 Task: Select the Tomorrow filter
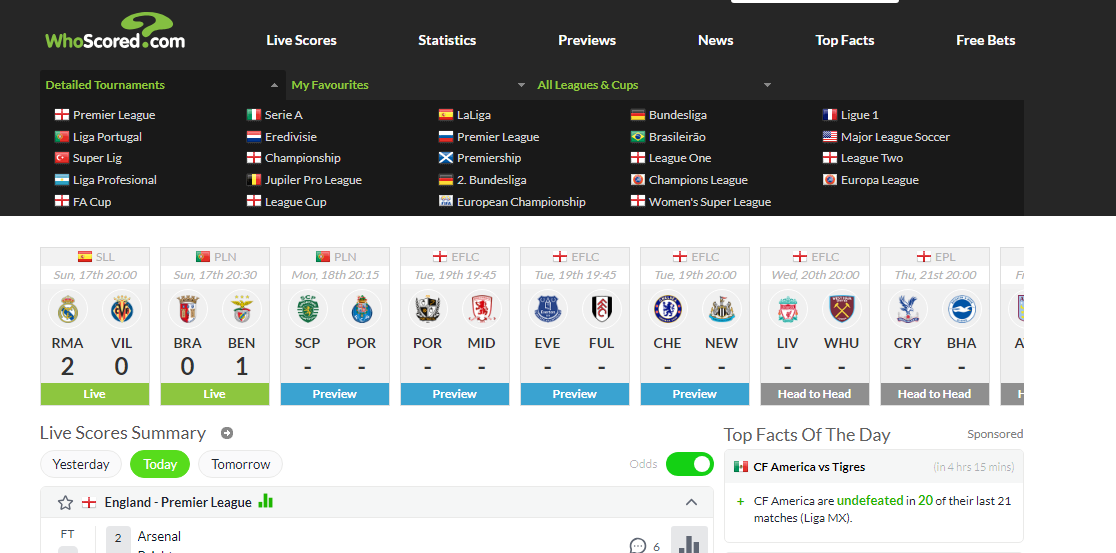pos(241,464)
